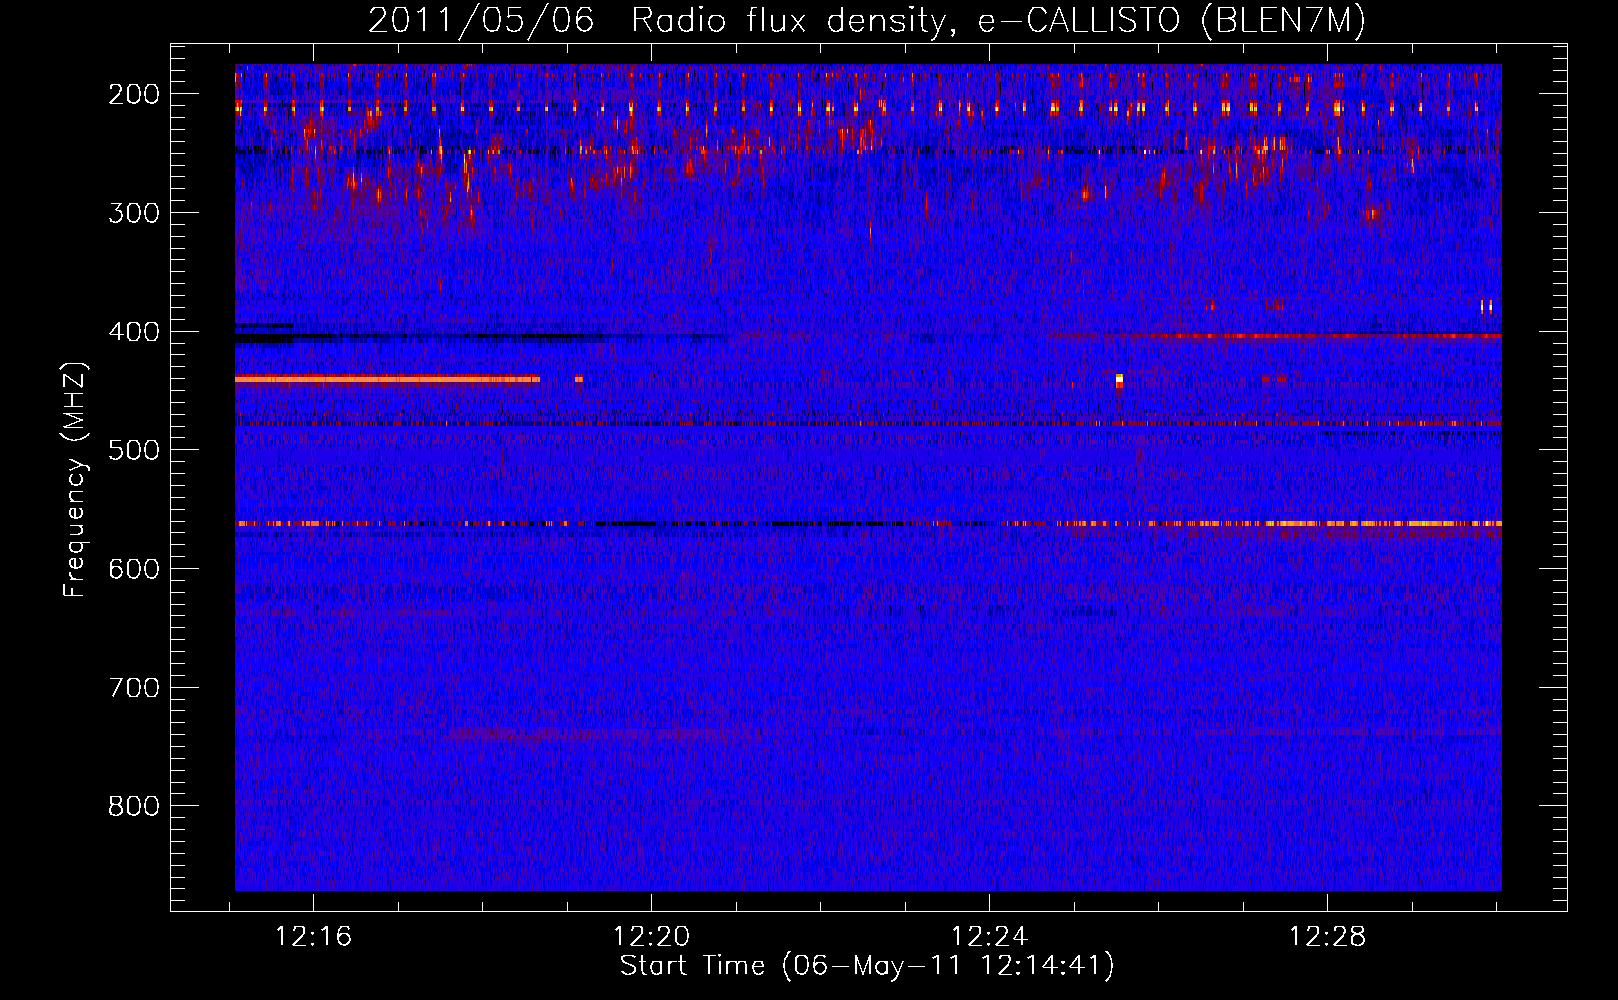Viewport: 1618px width, 1000px height.
Task: Click the 12:24 time tick label
Action: pyautogui.click(x=990, y=937)
